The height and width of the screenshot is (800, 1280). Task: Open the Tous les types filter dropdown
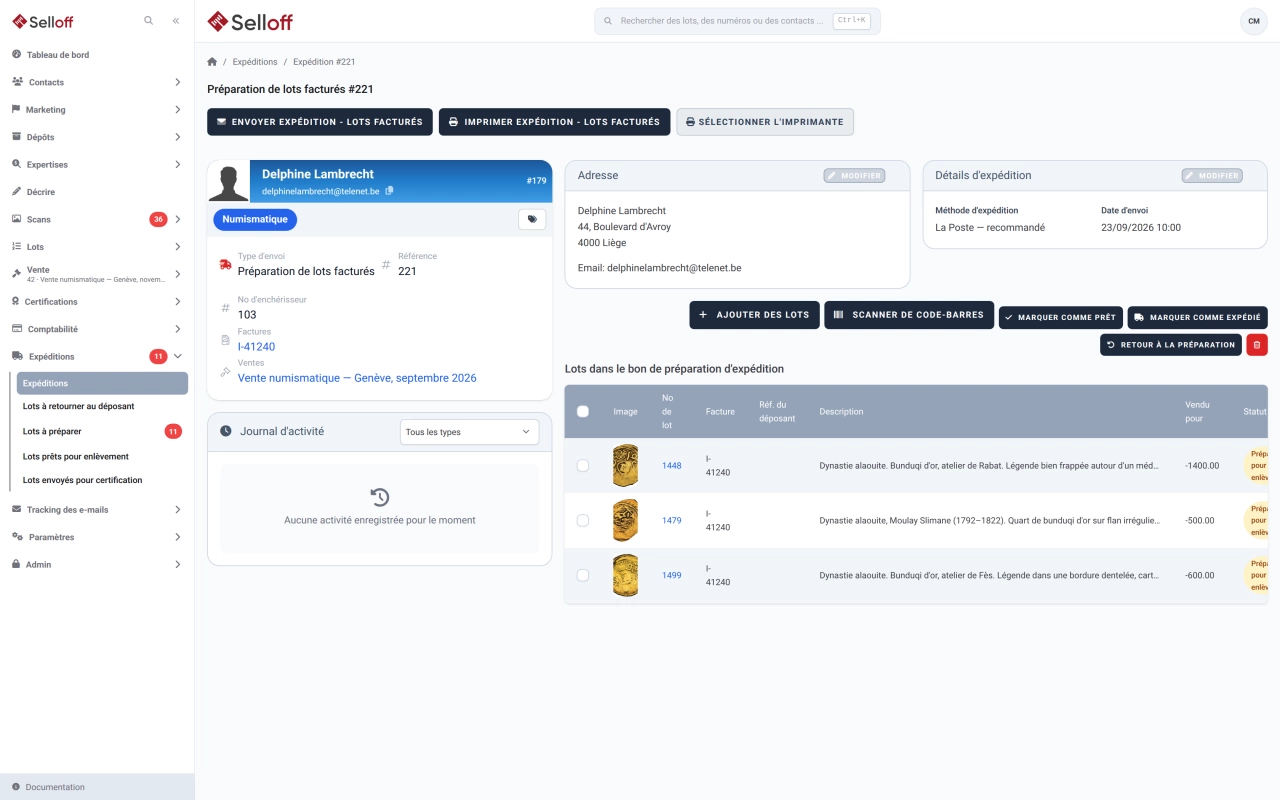click(x=469, y=432)
